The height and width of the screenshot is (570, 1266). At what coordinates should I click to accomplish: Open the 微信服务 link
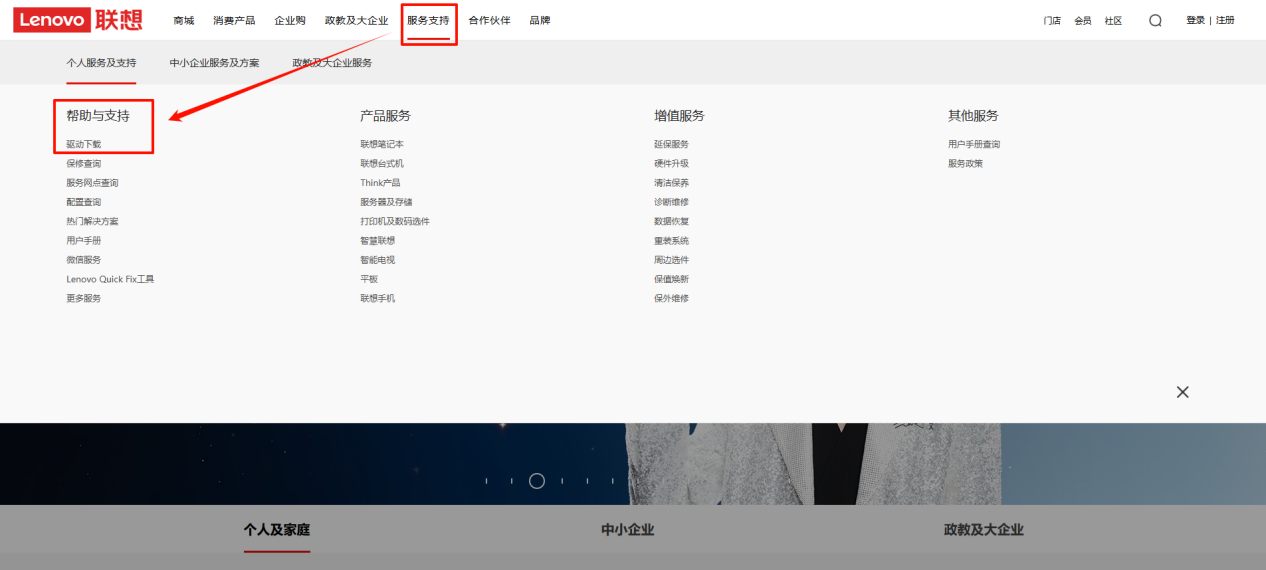(x=84, y=260)
